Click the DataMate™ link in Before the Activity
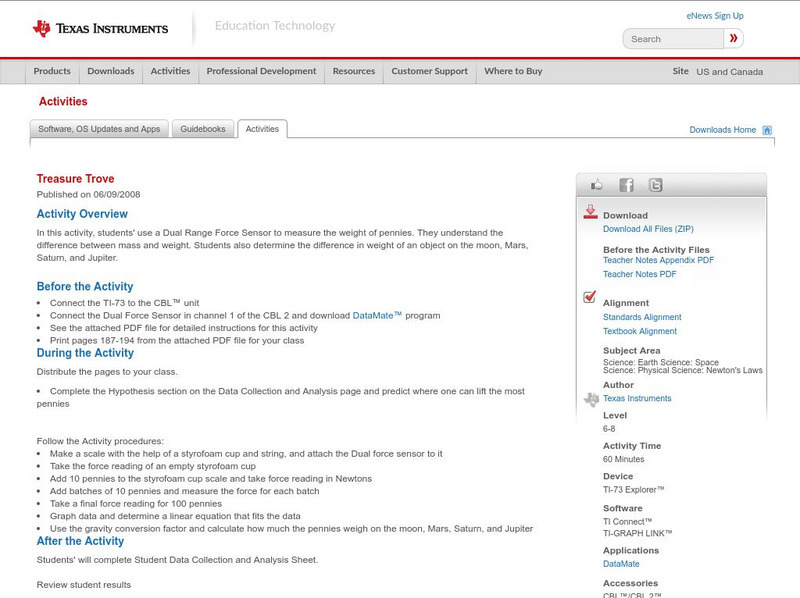Viewport: 800px width, 598px height. [x=377, y=315]
